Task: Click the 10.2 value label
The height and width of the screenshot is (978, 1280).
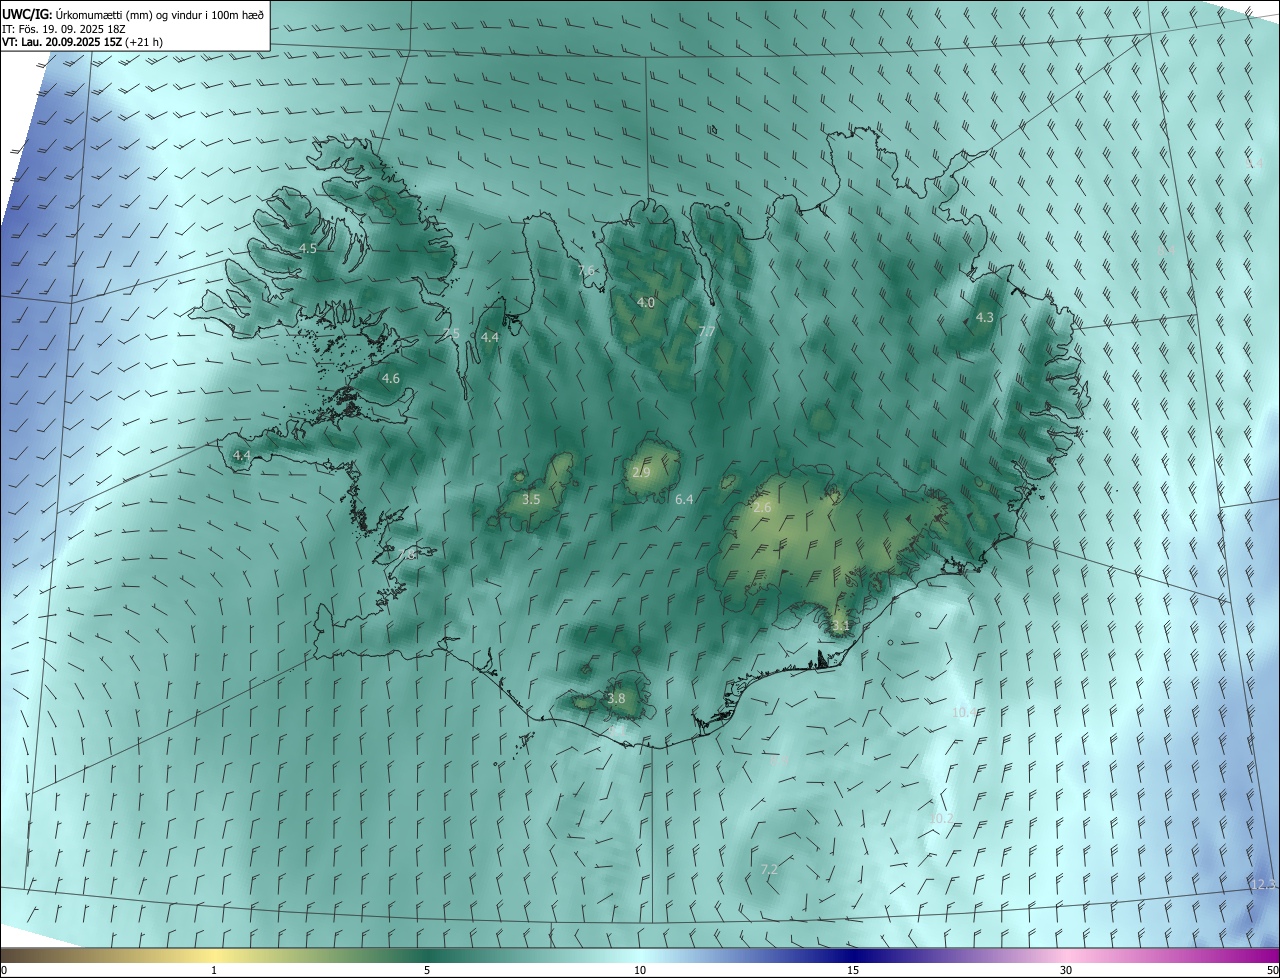Action: pos(941,818)
